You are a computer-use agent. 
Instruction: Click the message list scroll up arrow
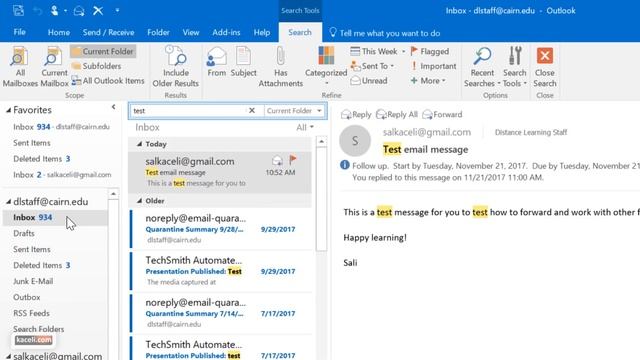pyautogui.click(x=322, y=142)
